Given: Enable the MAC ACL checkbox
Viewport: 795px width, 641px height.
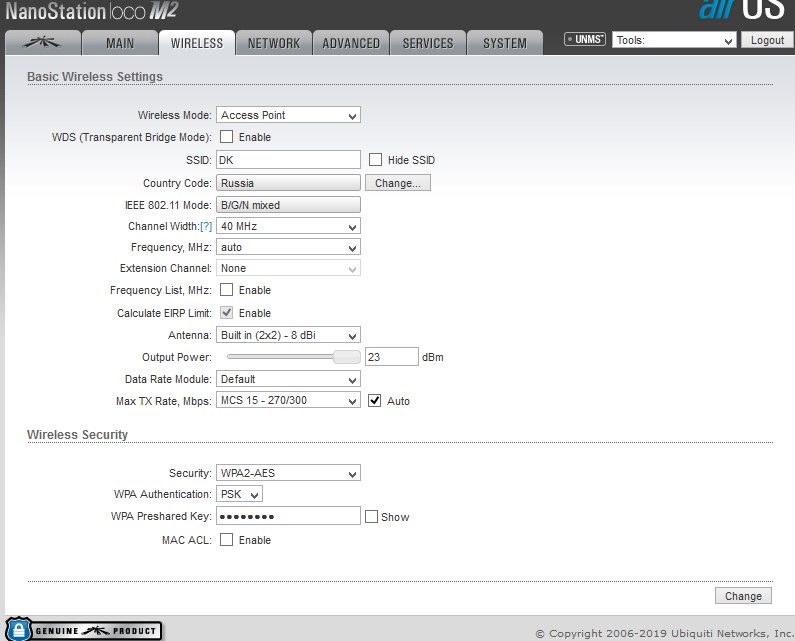Looking at the screenshot, I should (x=226, y=540).
